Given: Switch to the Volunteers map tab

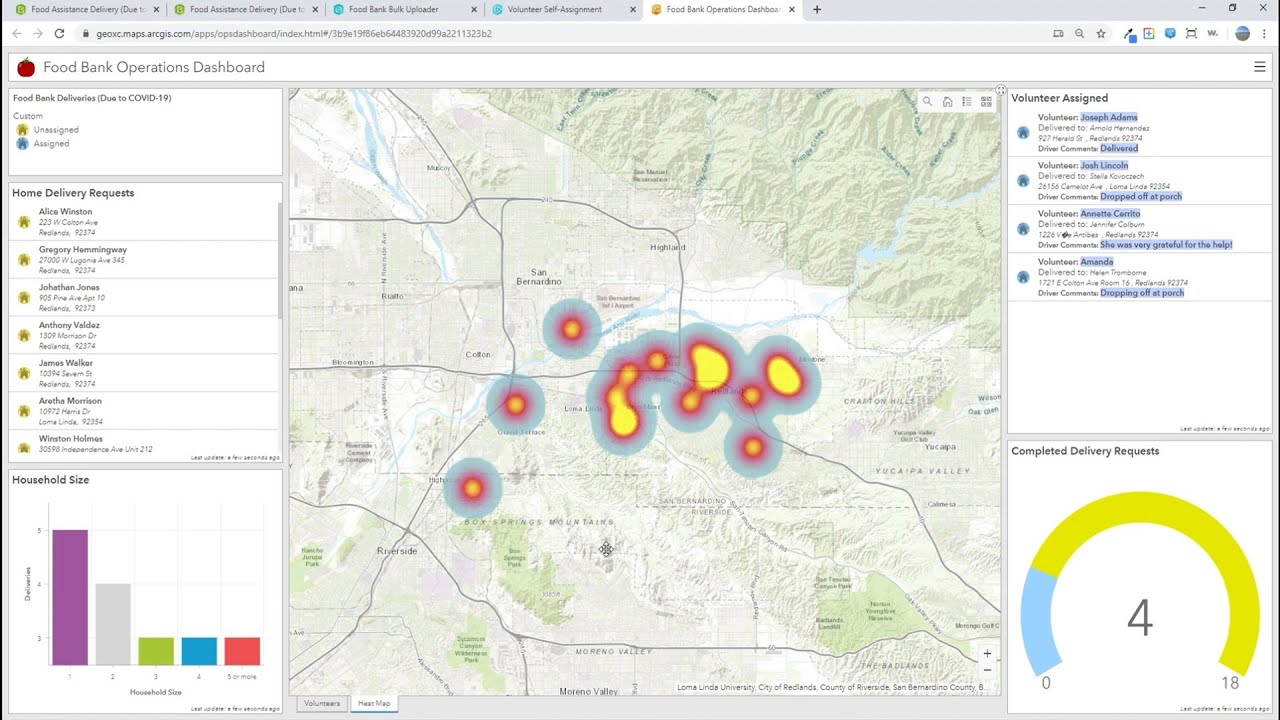Looking at the screenshot, I should tap(322, 703).
